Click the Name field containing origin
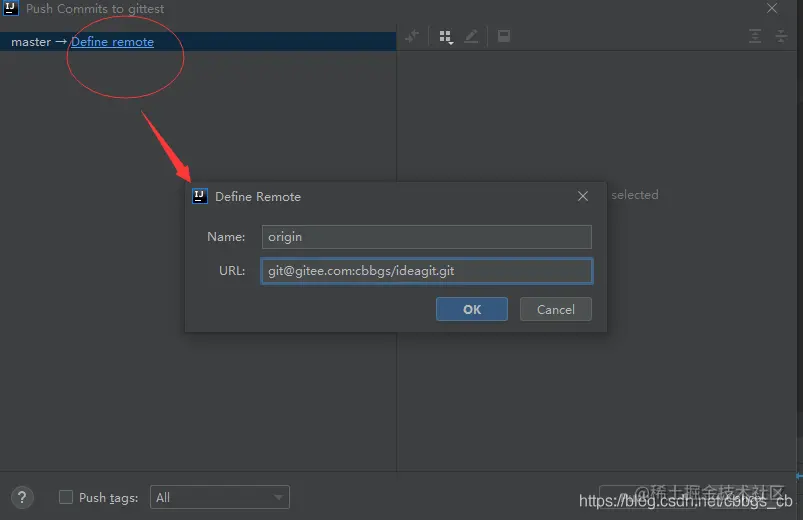The height and width of the screenshot is (520, 803). pos(427,237)
